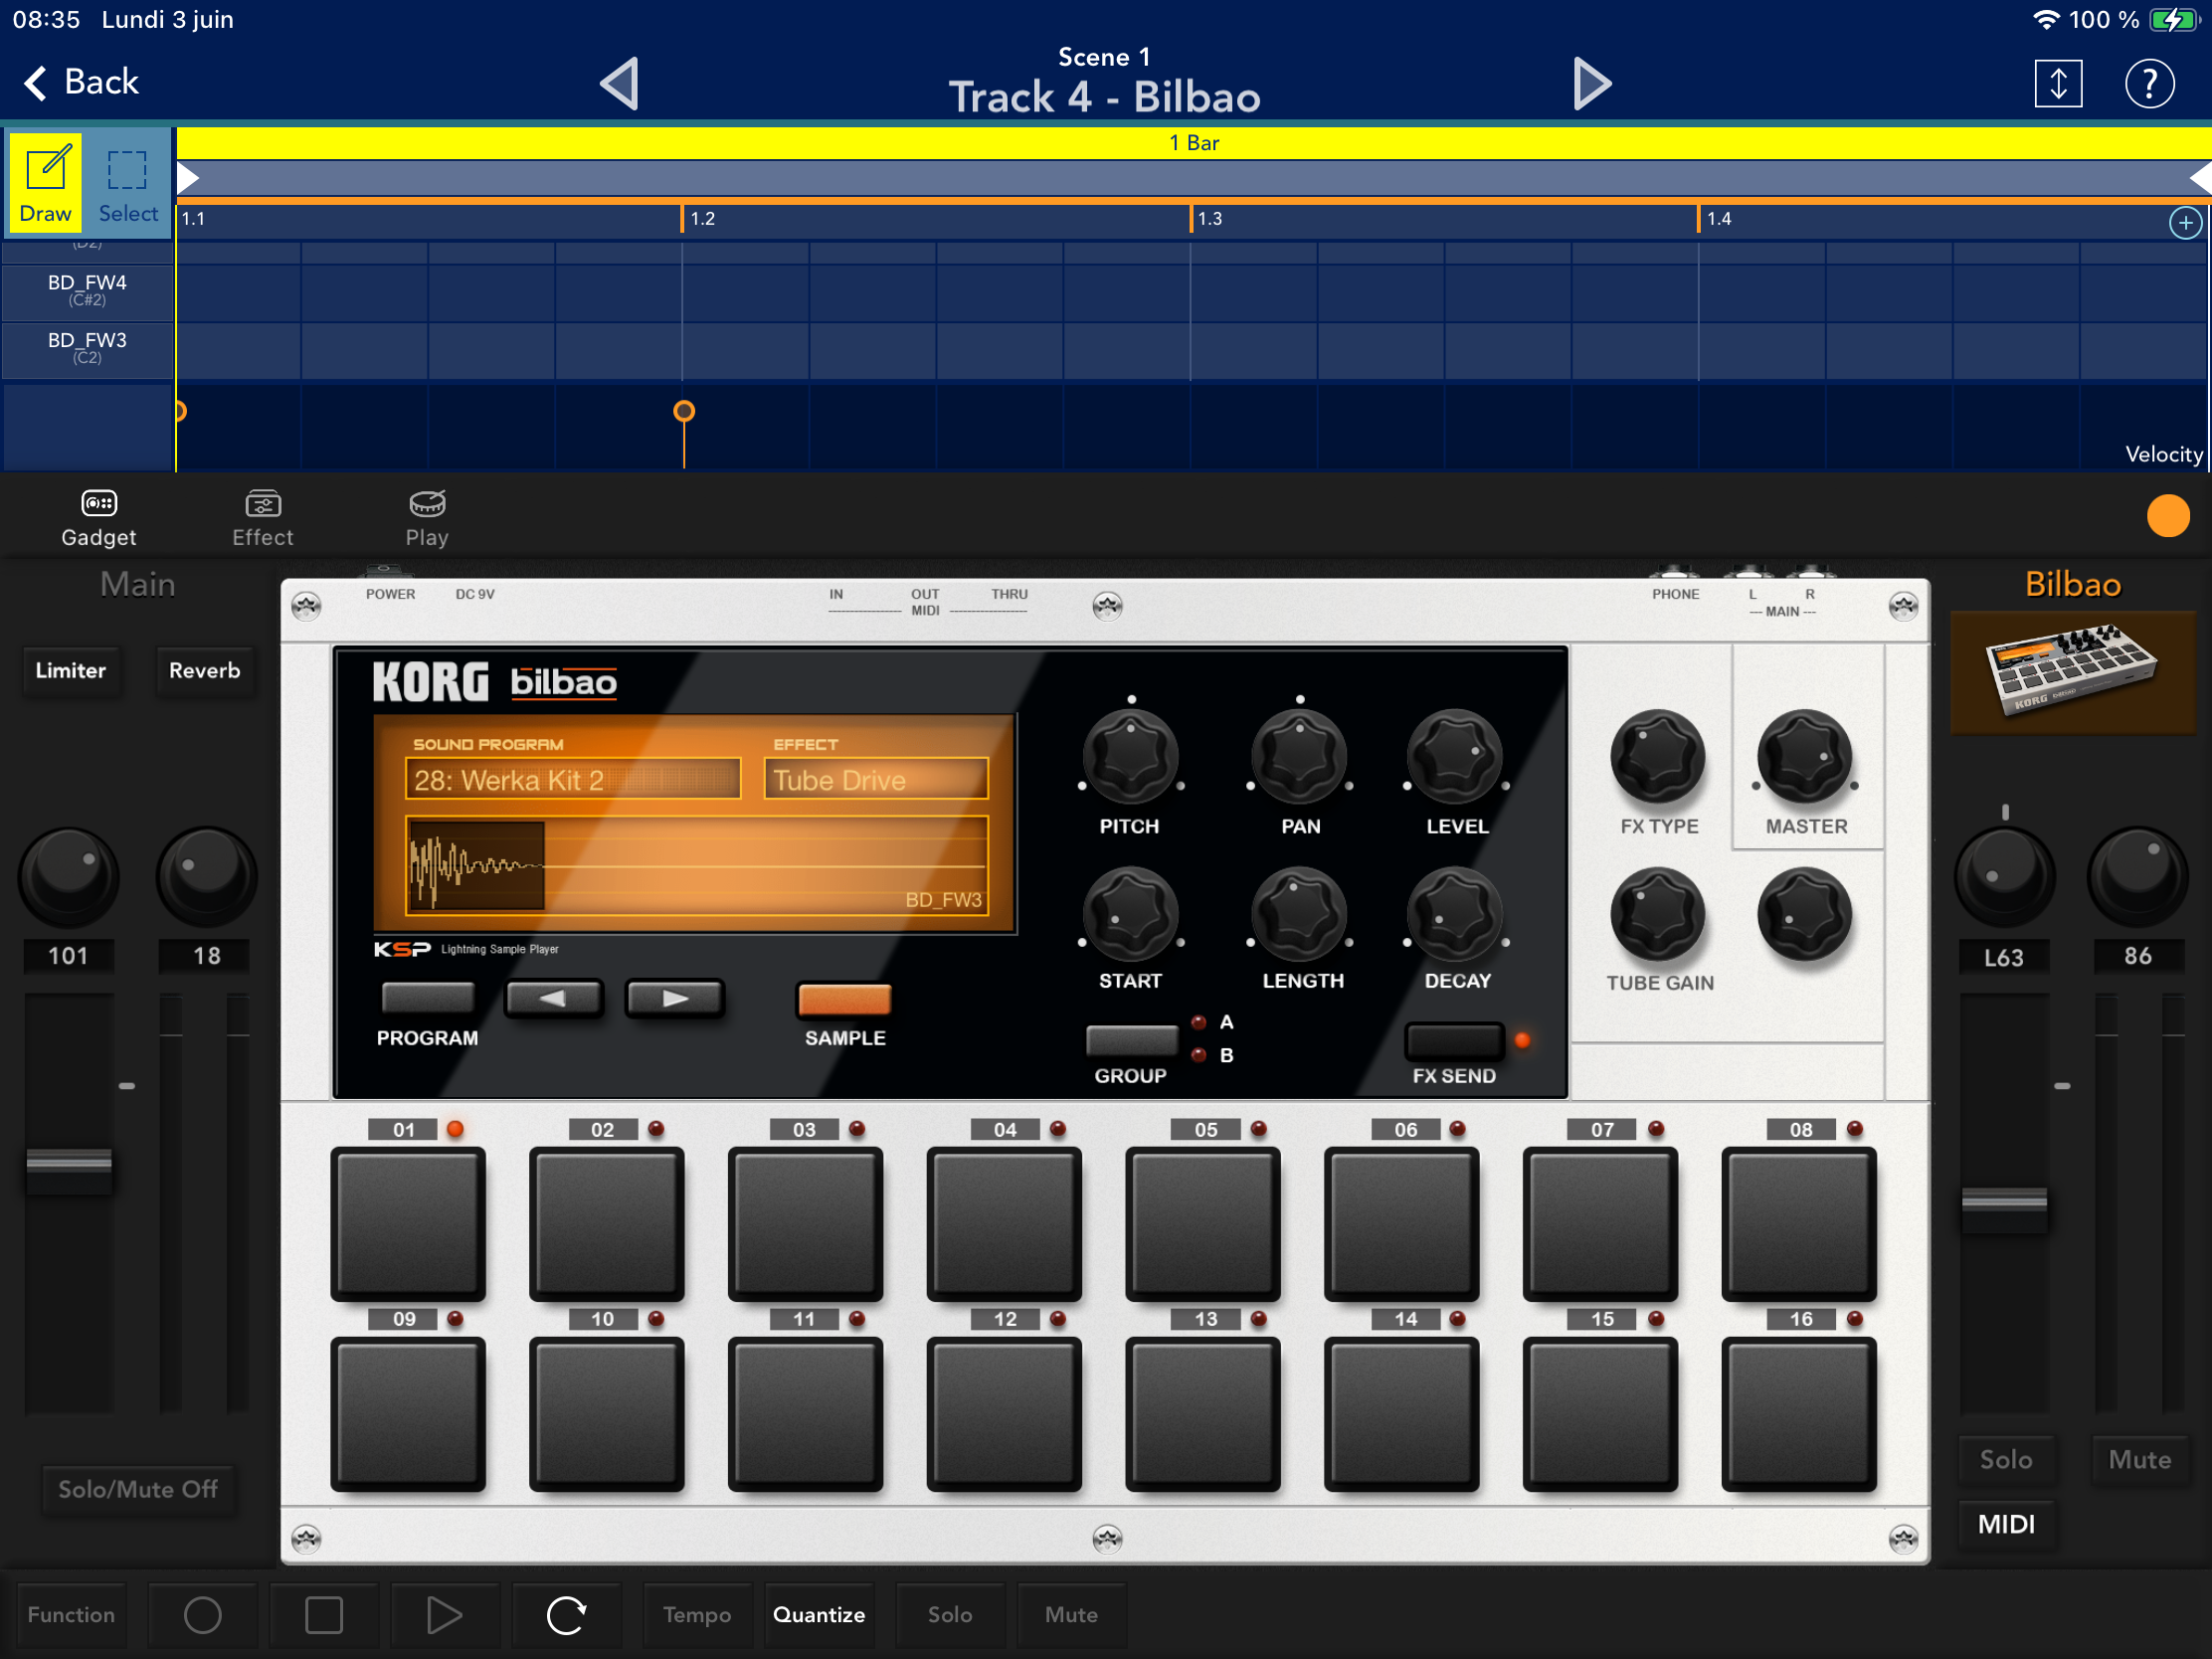Mute the Bilbao track
The height and width of the screenshot is (1659, 2212).
2138,1459
